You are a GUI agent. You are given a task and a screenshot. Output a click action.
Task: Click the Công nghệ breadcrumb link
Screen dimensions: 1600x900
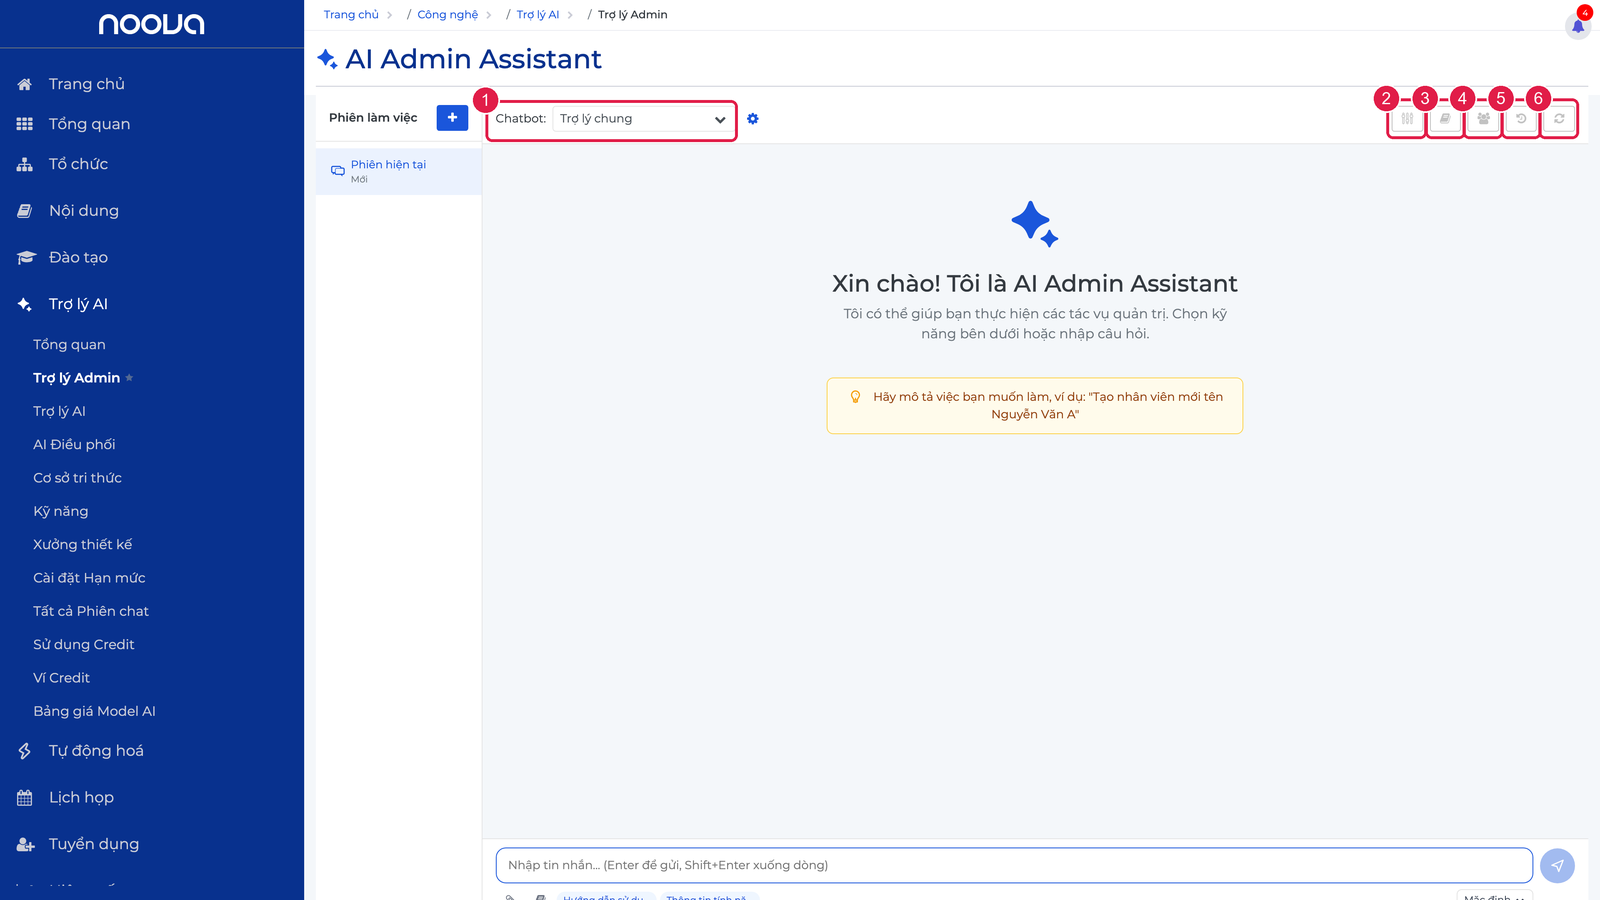click(x=447, y=15)
